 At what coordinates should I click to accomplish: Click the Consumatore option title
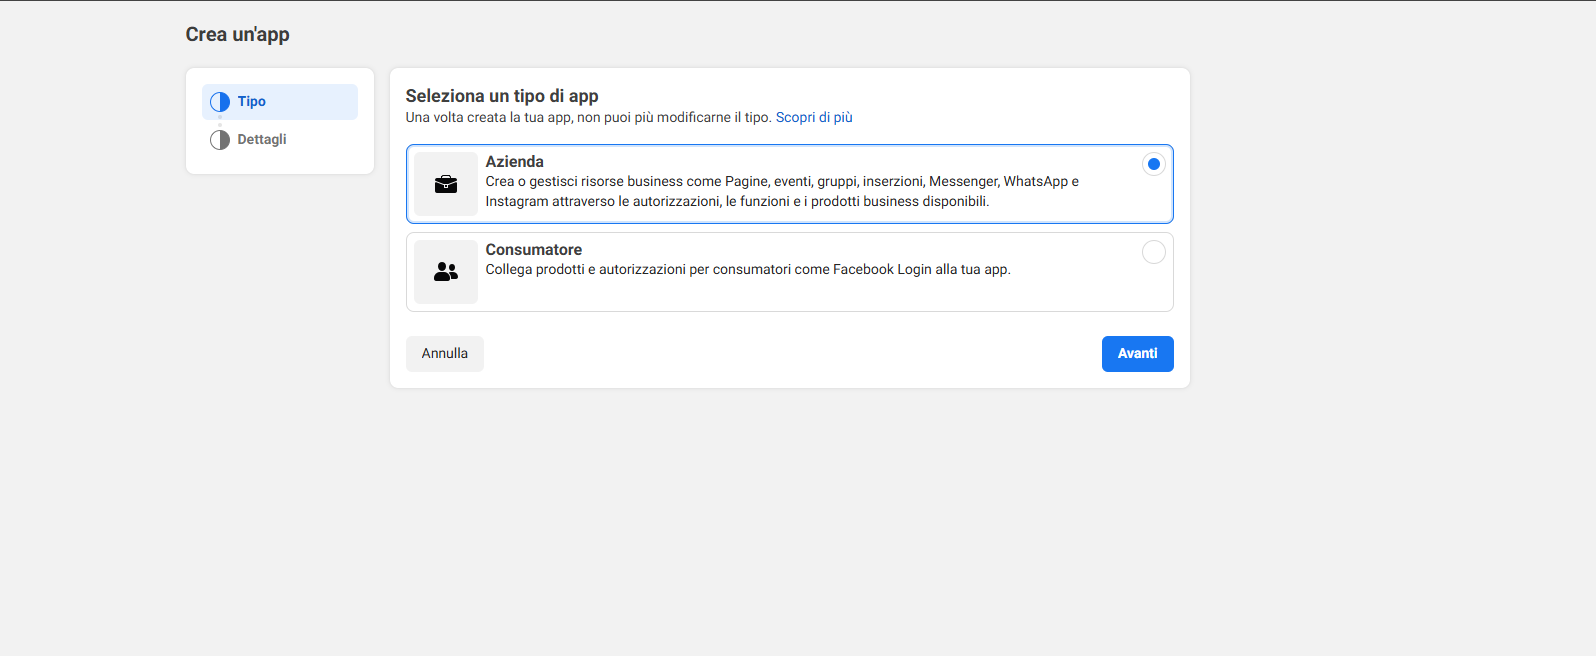click(533, 250)
